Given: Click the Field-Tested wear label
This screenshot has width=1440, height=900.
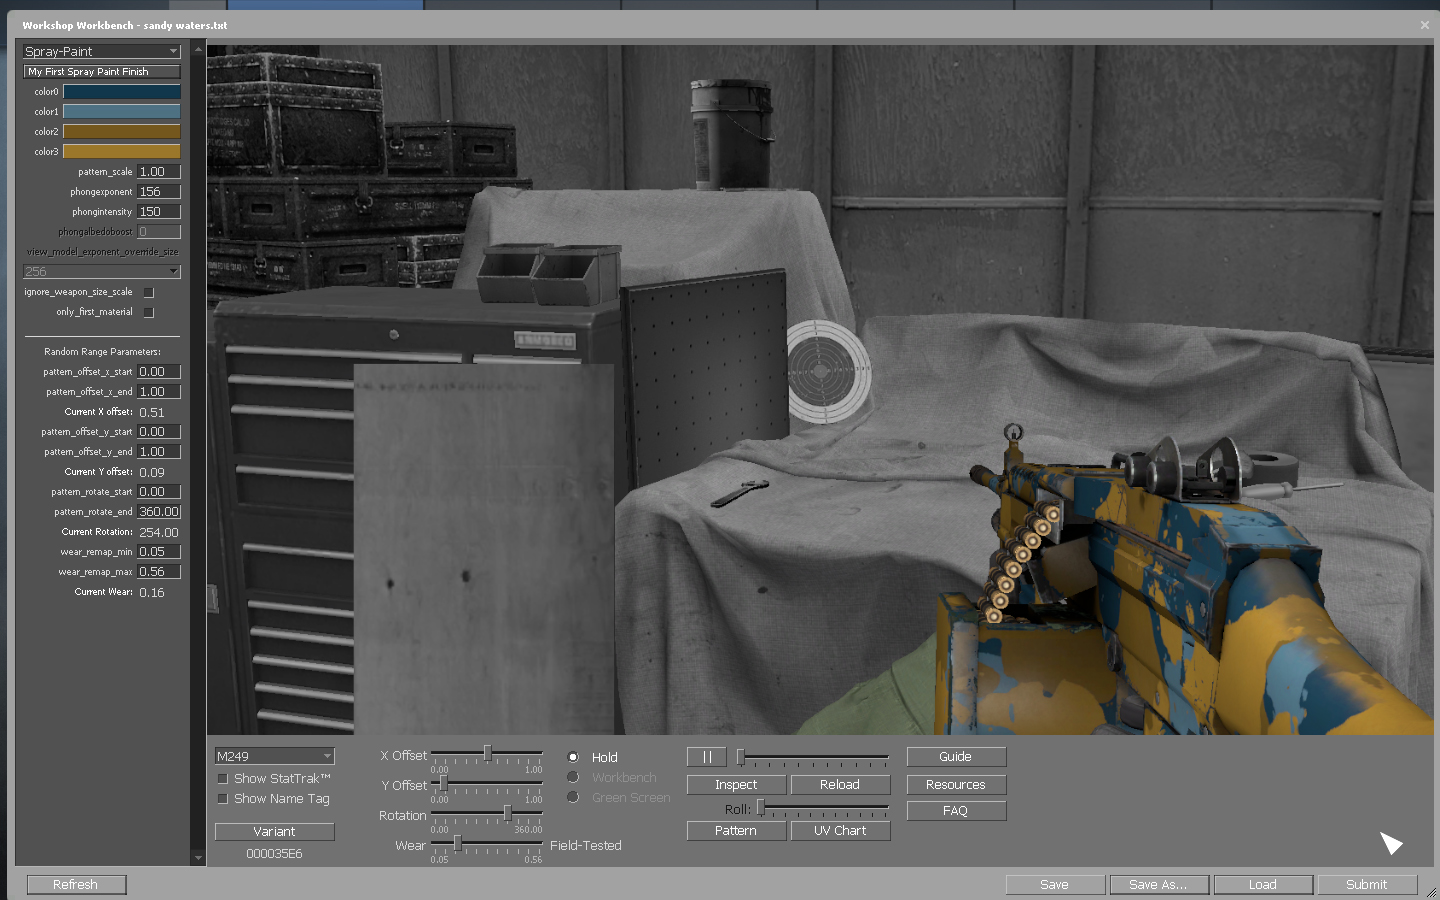Looking at the screenshot, I should click(x=586, y=845).
